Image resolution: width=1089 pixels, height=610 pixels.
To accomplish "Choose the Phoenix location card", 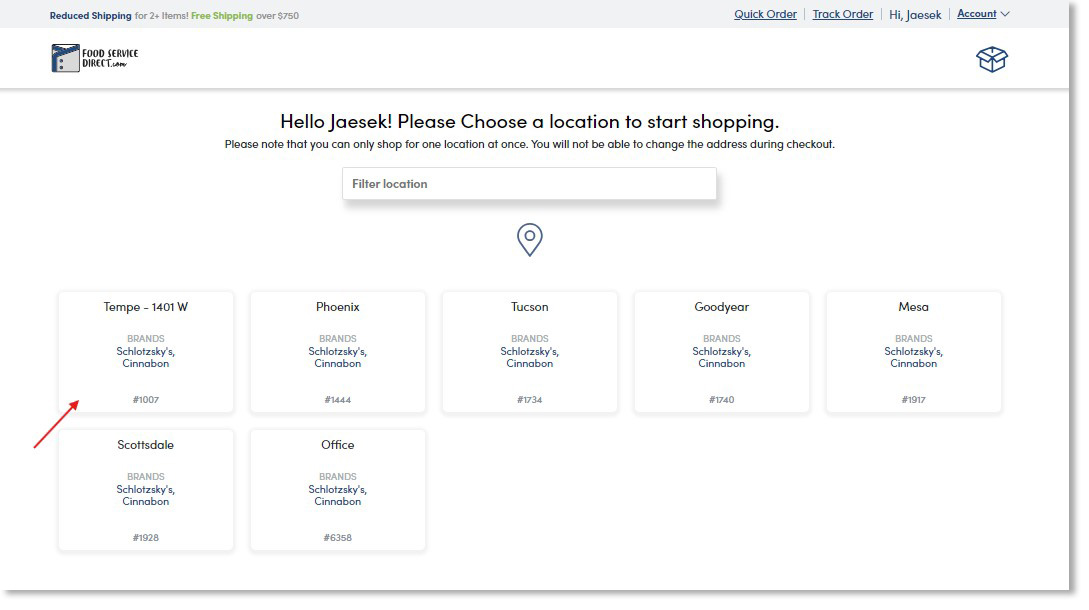I will click(x=338, y=352).
